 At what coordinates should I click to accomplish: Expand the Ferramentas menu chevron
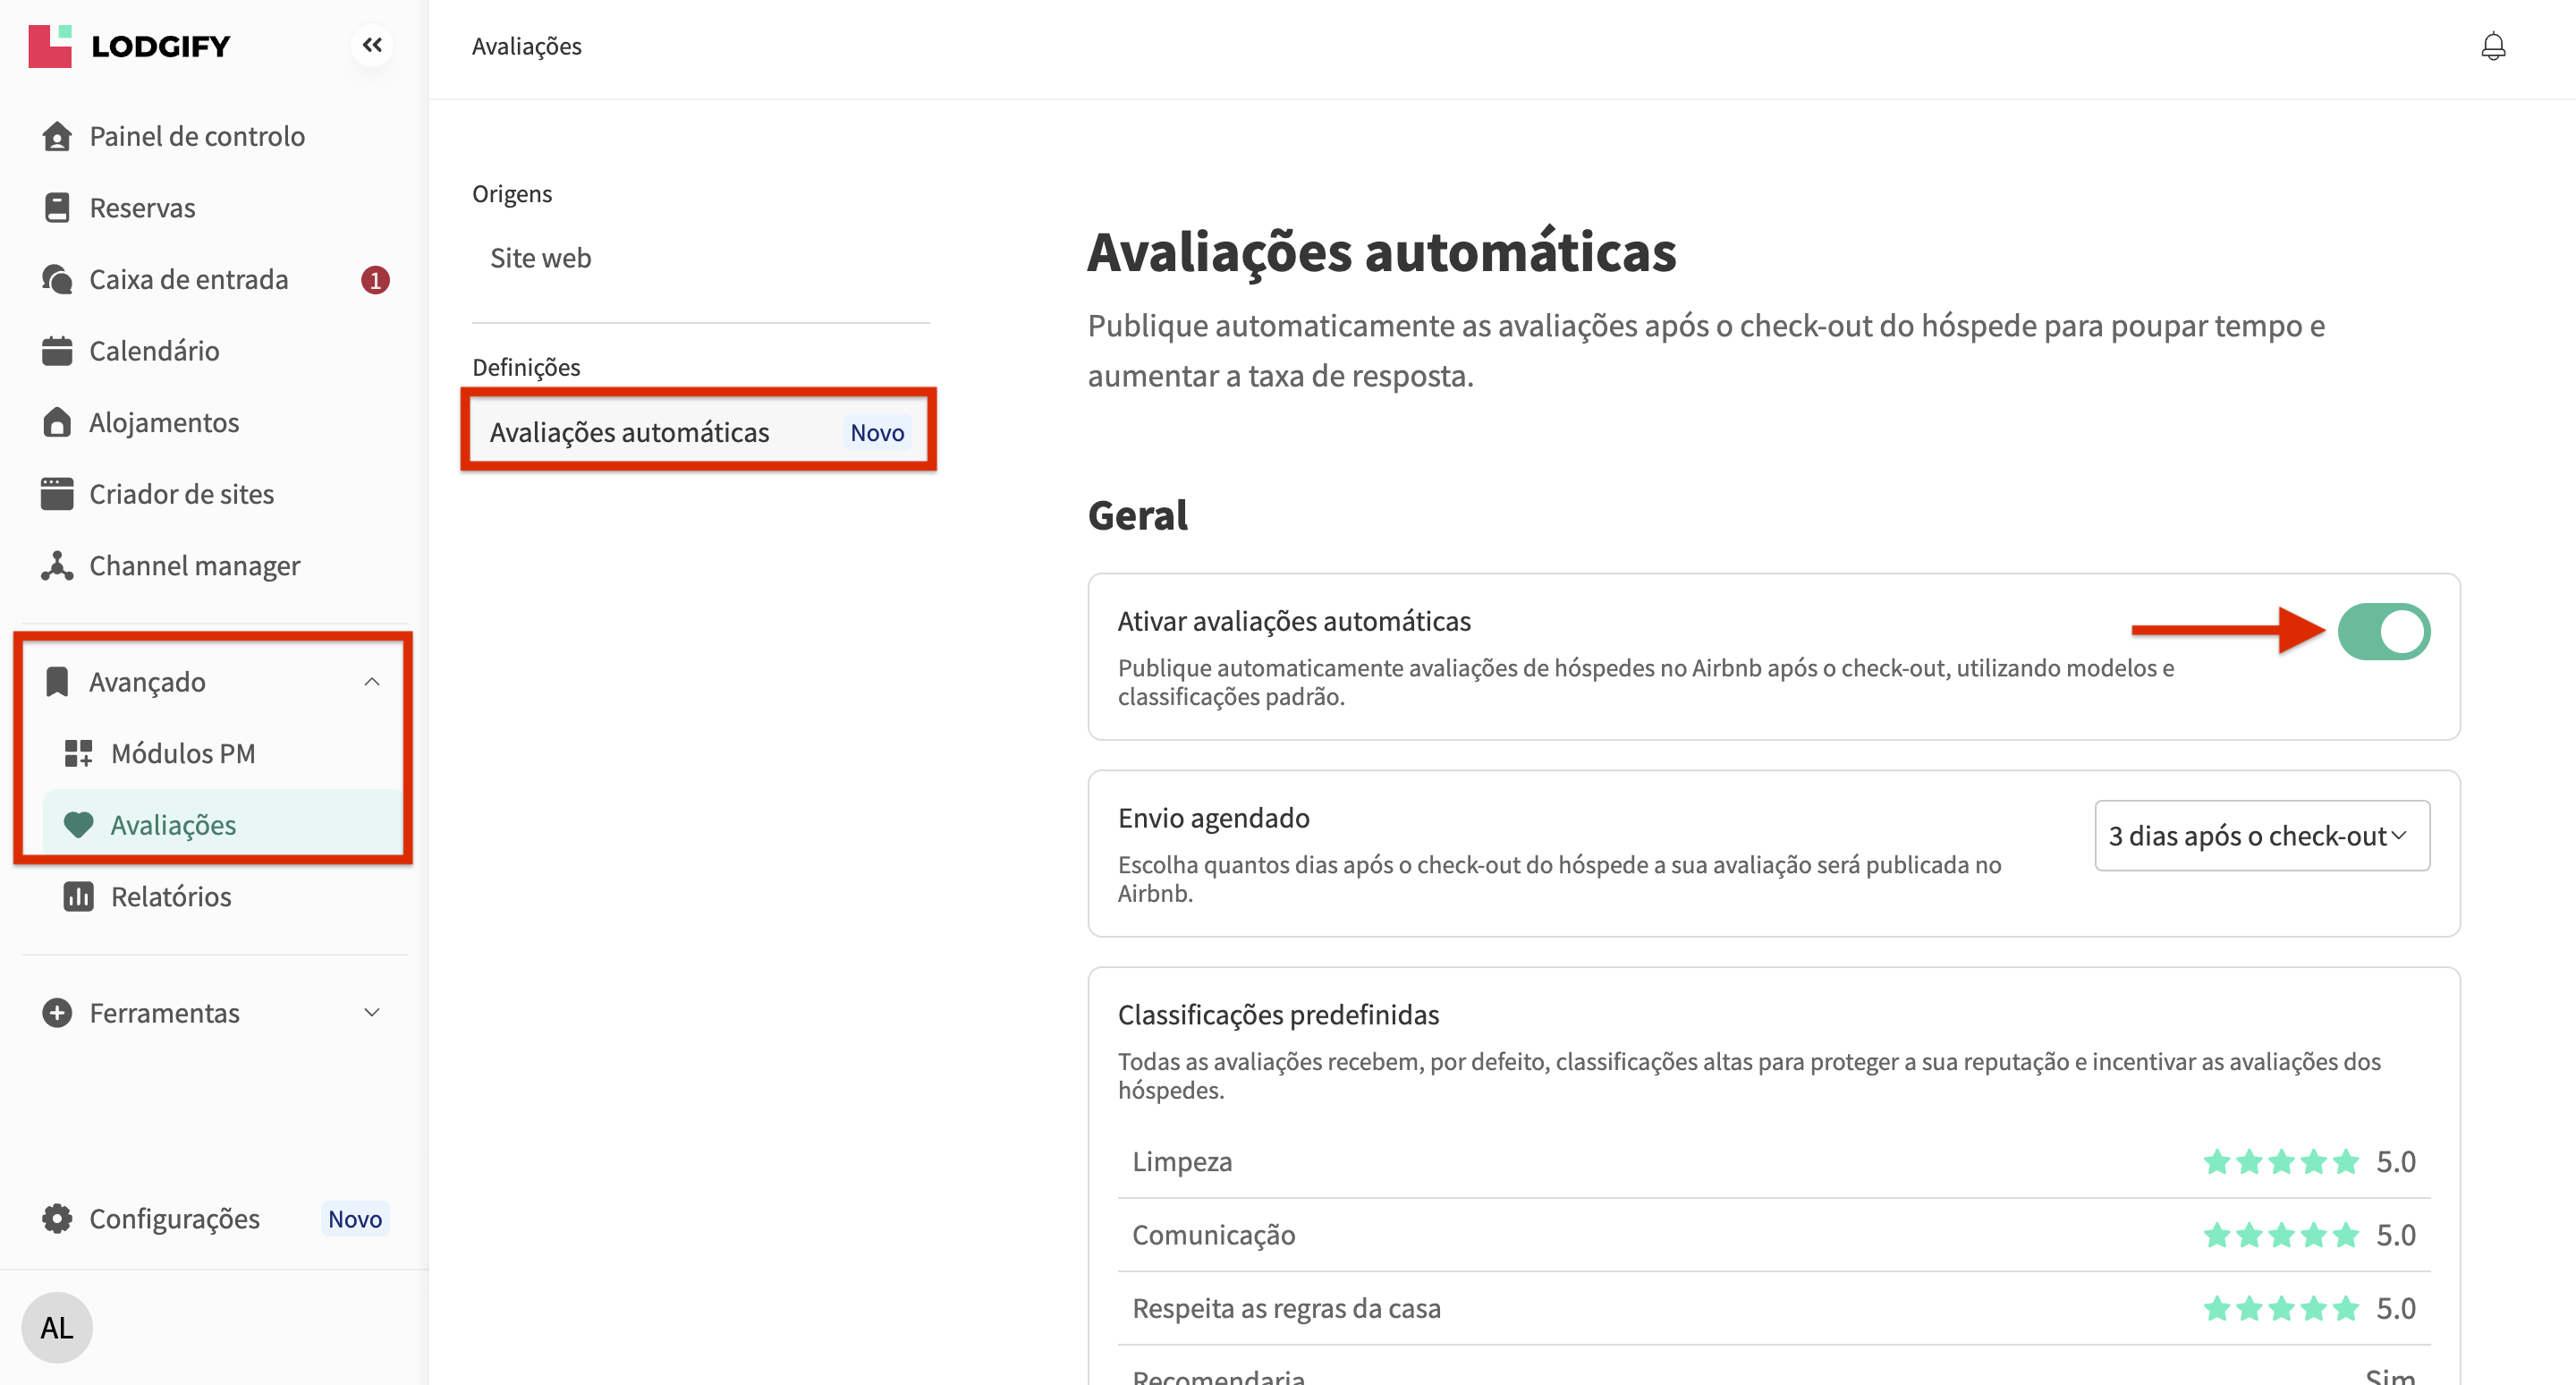click(x=372, y=1013)
